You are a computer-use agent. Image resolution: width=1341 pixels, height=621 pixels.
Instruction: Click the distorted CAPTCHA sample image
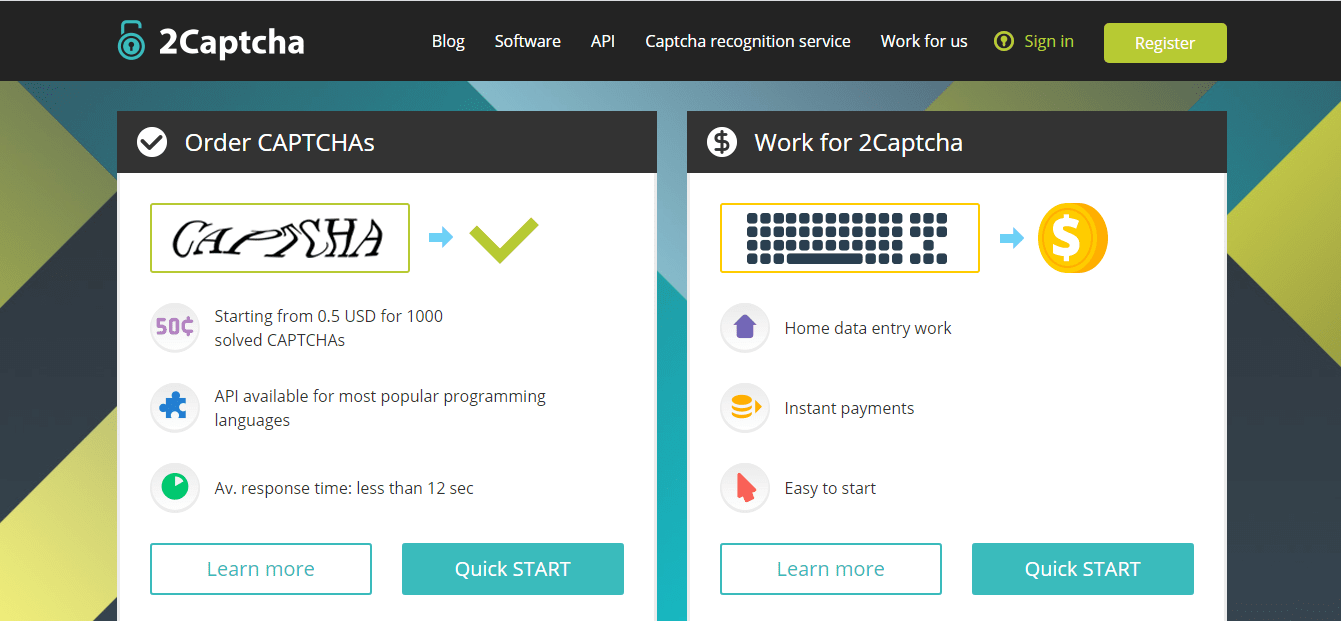coord(280,238)
